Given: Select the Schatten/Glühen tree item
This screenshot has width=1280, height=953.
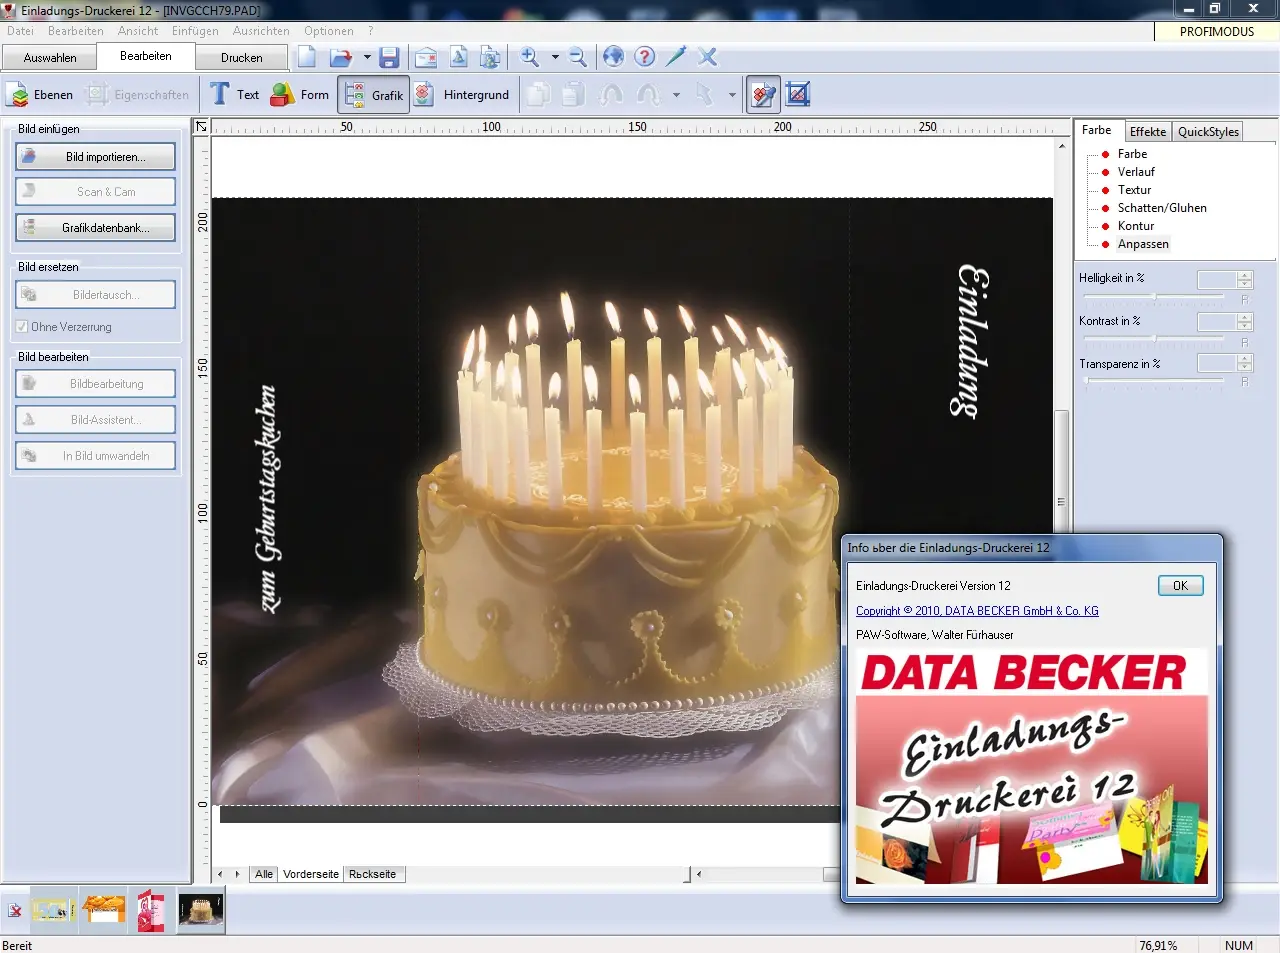Looking at the screenshot, I should click(1162, 208).
